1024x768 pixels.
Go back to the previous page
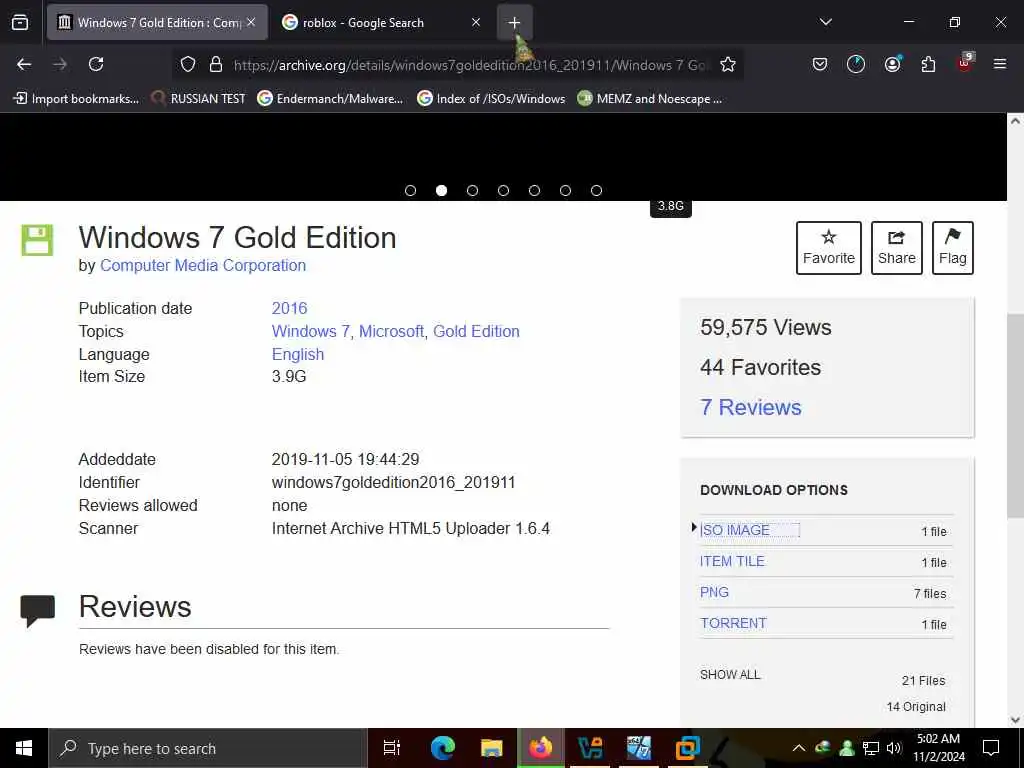[x=24, y=64]
